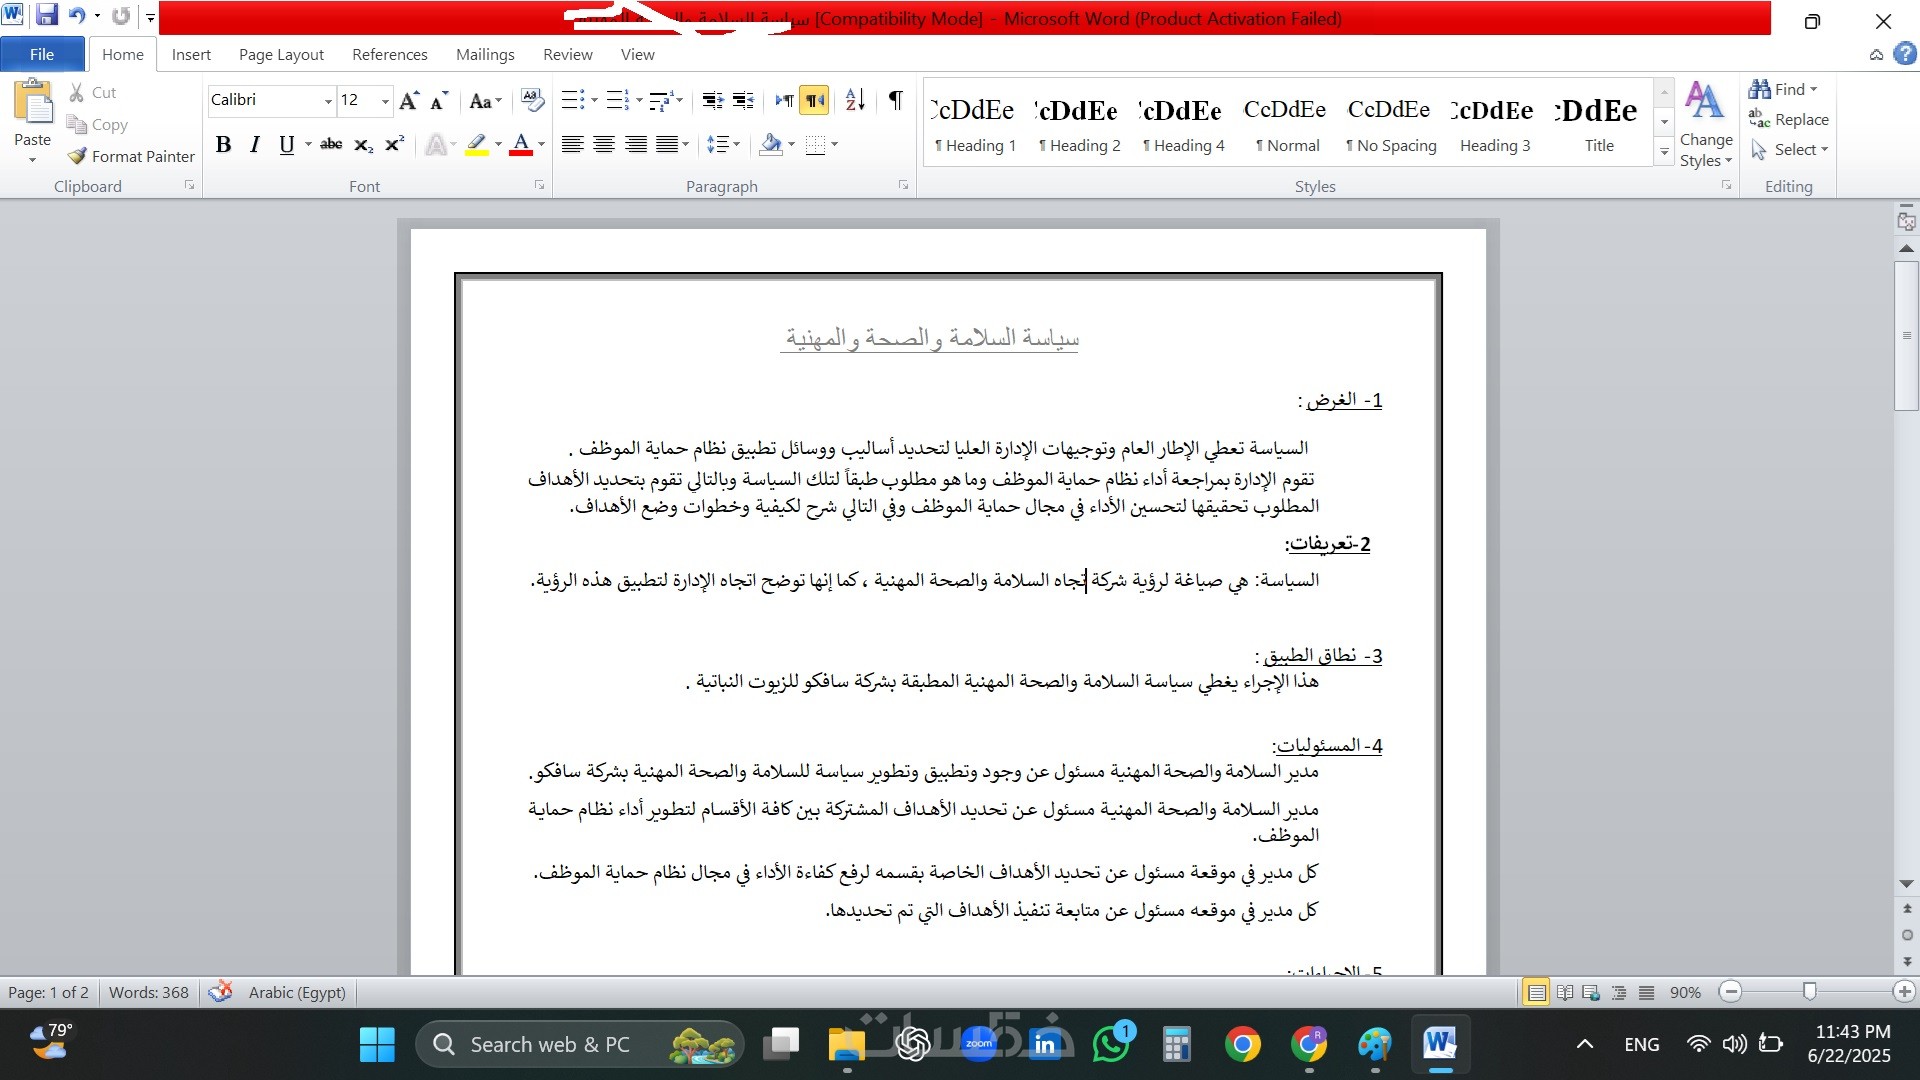1920x1080 pixels.
Task: Toggle right-to-left text direction
Action: tap(816, 99)
